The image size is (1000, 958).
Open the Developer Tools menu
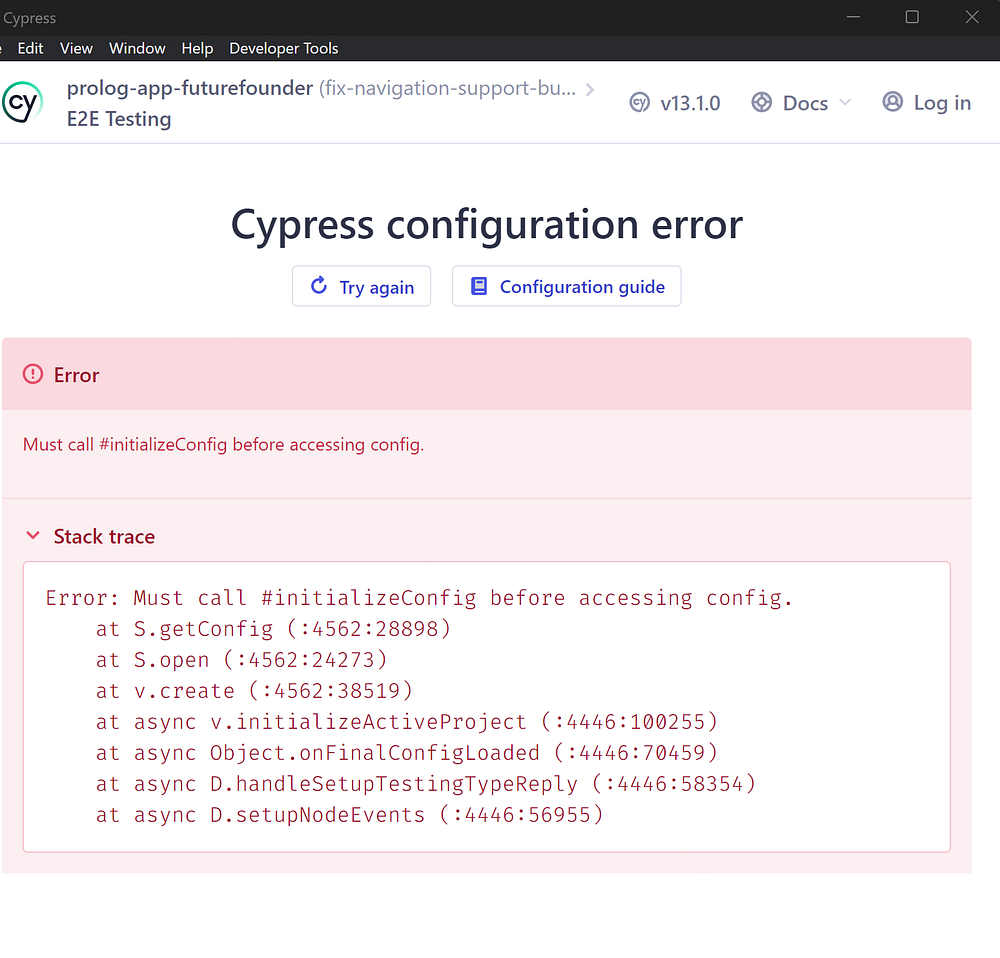pos(284,48)
